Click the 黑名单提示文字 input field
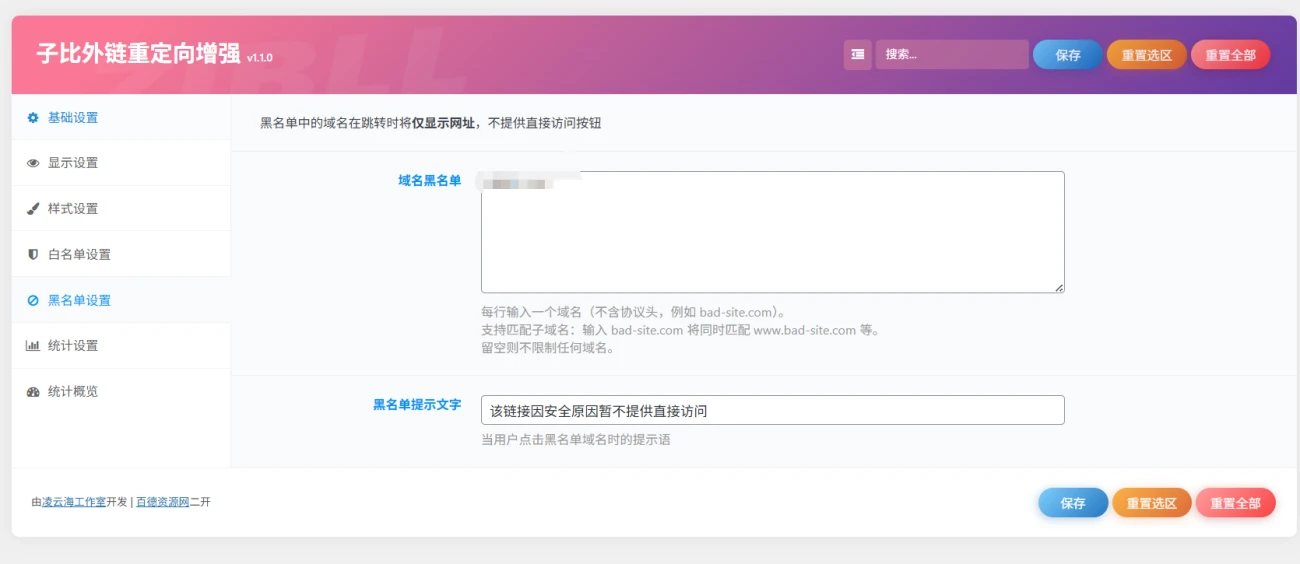 tap(772, 410)
